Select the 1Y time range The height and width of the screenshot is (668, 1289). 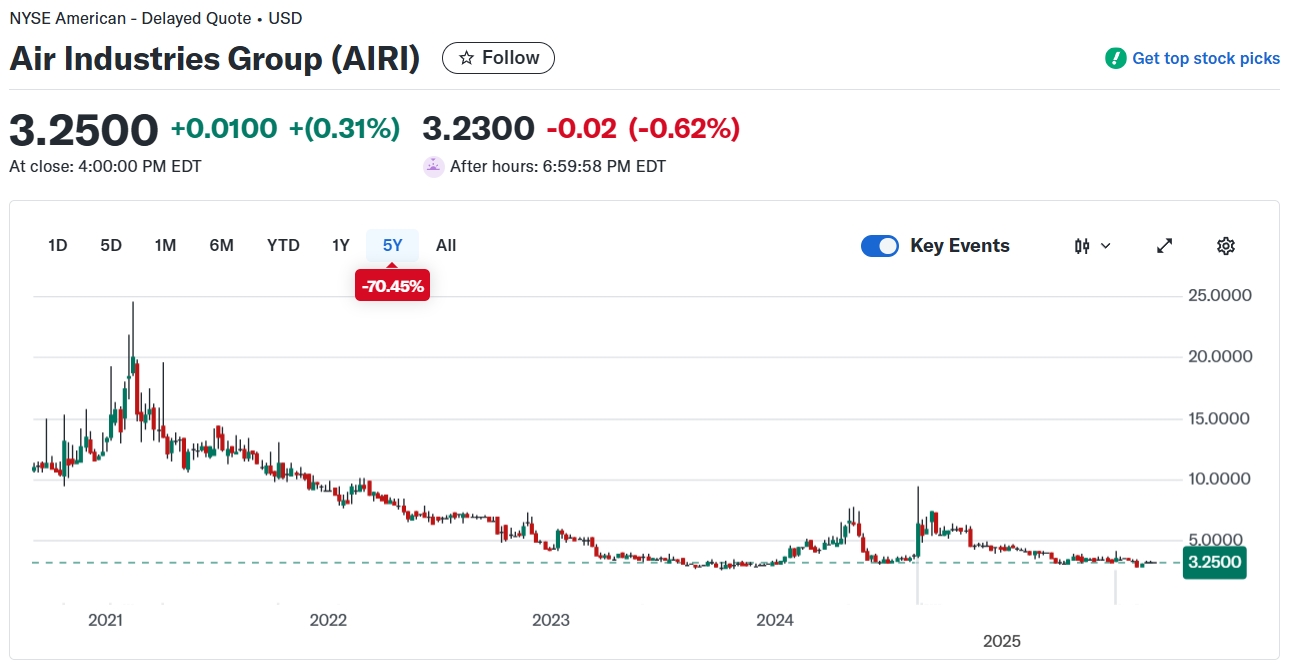point(341,245)
